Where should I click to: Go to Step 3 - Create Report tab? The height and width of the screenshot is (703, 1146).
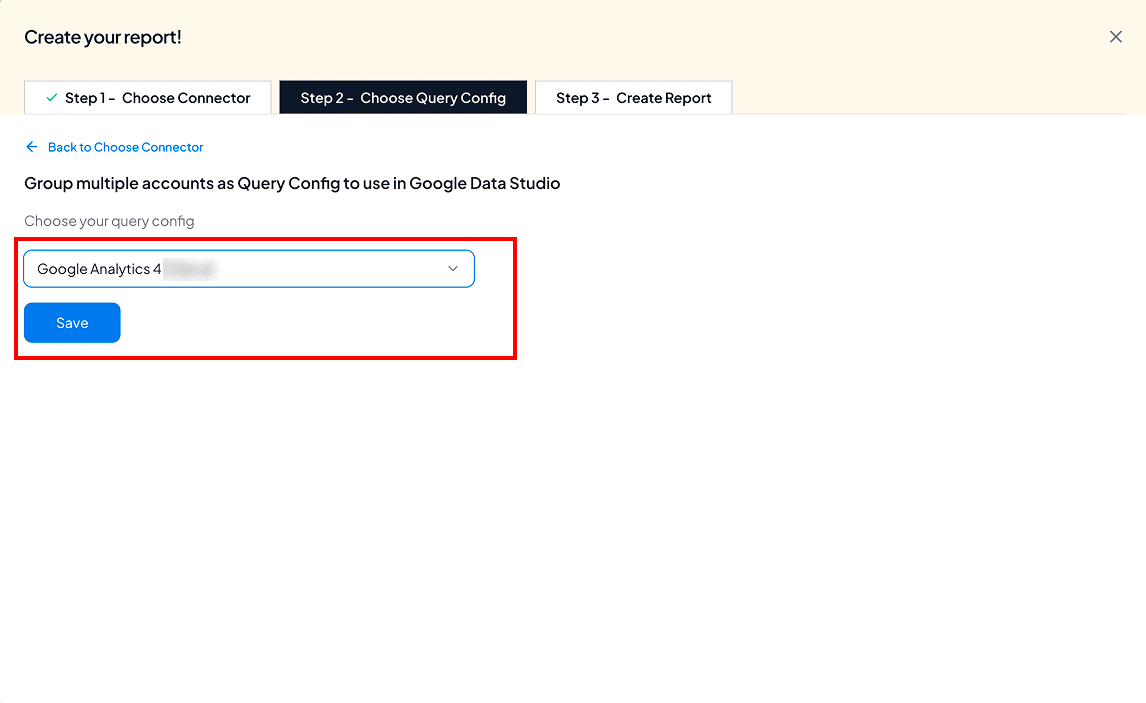[633, 98]
